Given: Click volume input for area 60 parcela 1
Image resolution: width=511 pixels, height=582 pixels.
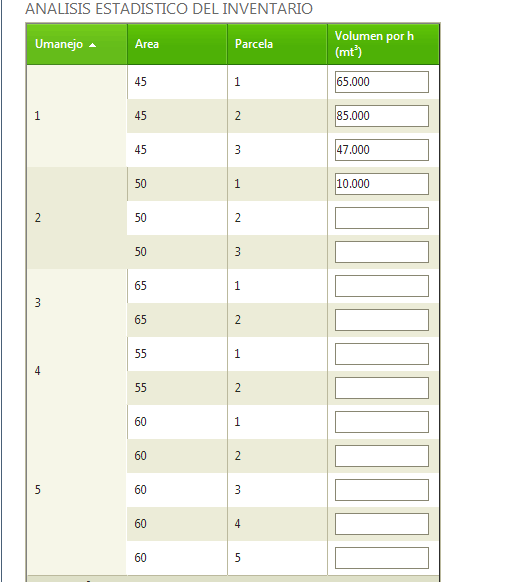Looking at the screenshot, I should pyautogui.click(x=381, y=422).
